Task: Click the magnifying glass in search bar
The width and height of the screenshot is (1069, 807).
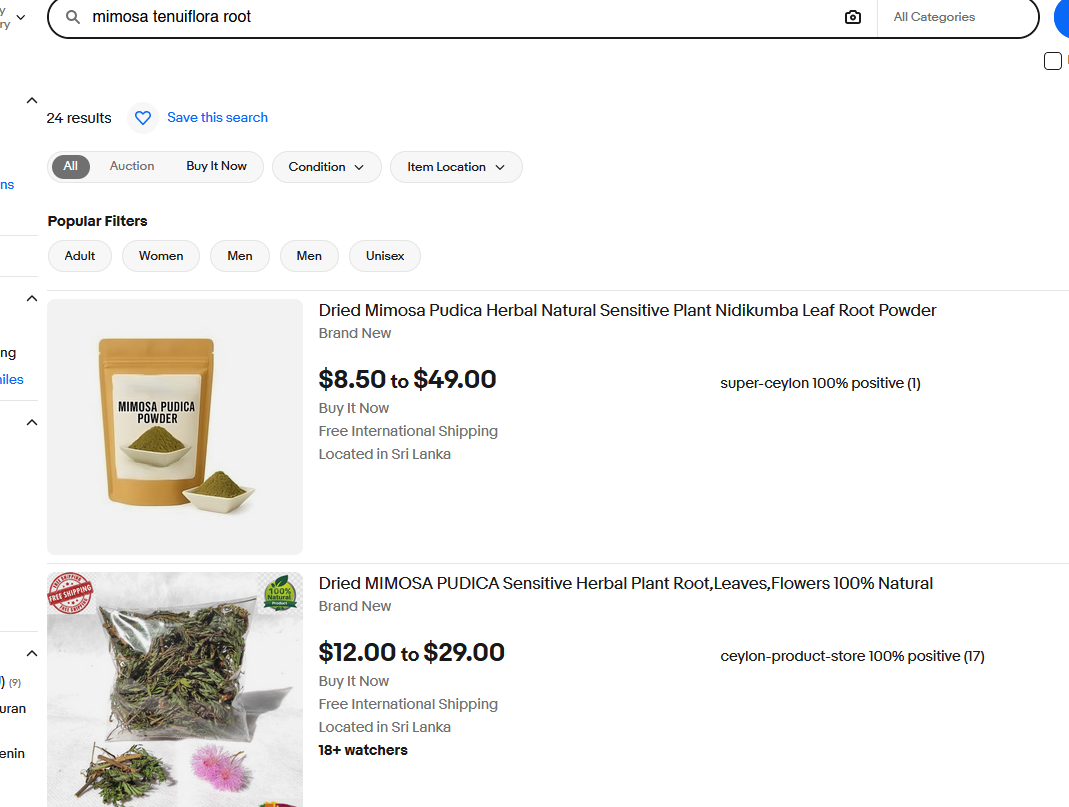Action: click(72, 17)
